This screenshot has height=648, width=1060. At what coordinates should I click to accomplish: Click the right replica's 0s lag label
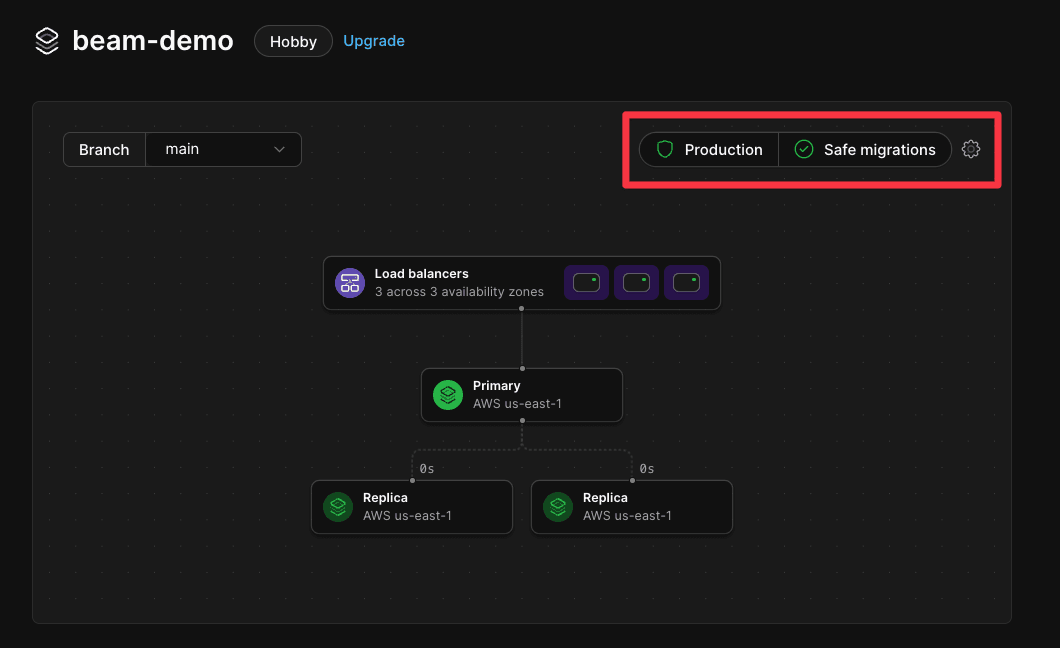pos(647,469)
